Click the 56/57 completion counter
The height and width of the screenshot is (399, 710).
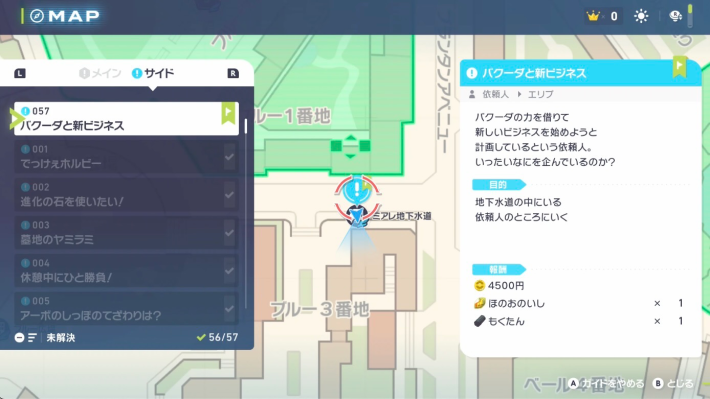pyautogui.click(x=218, y=337)
